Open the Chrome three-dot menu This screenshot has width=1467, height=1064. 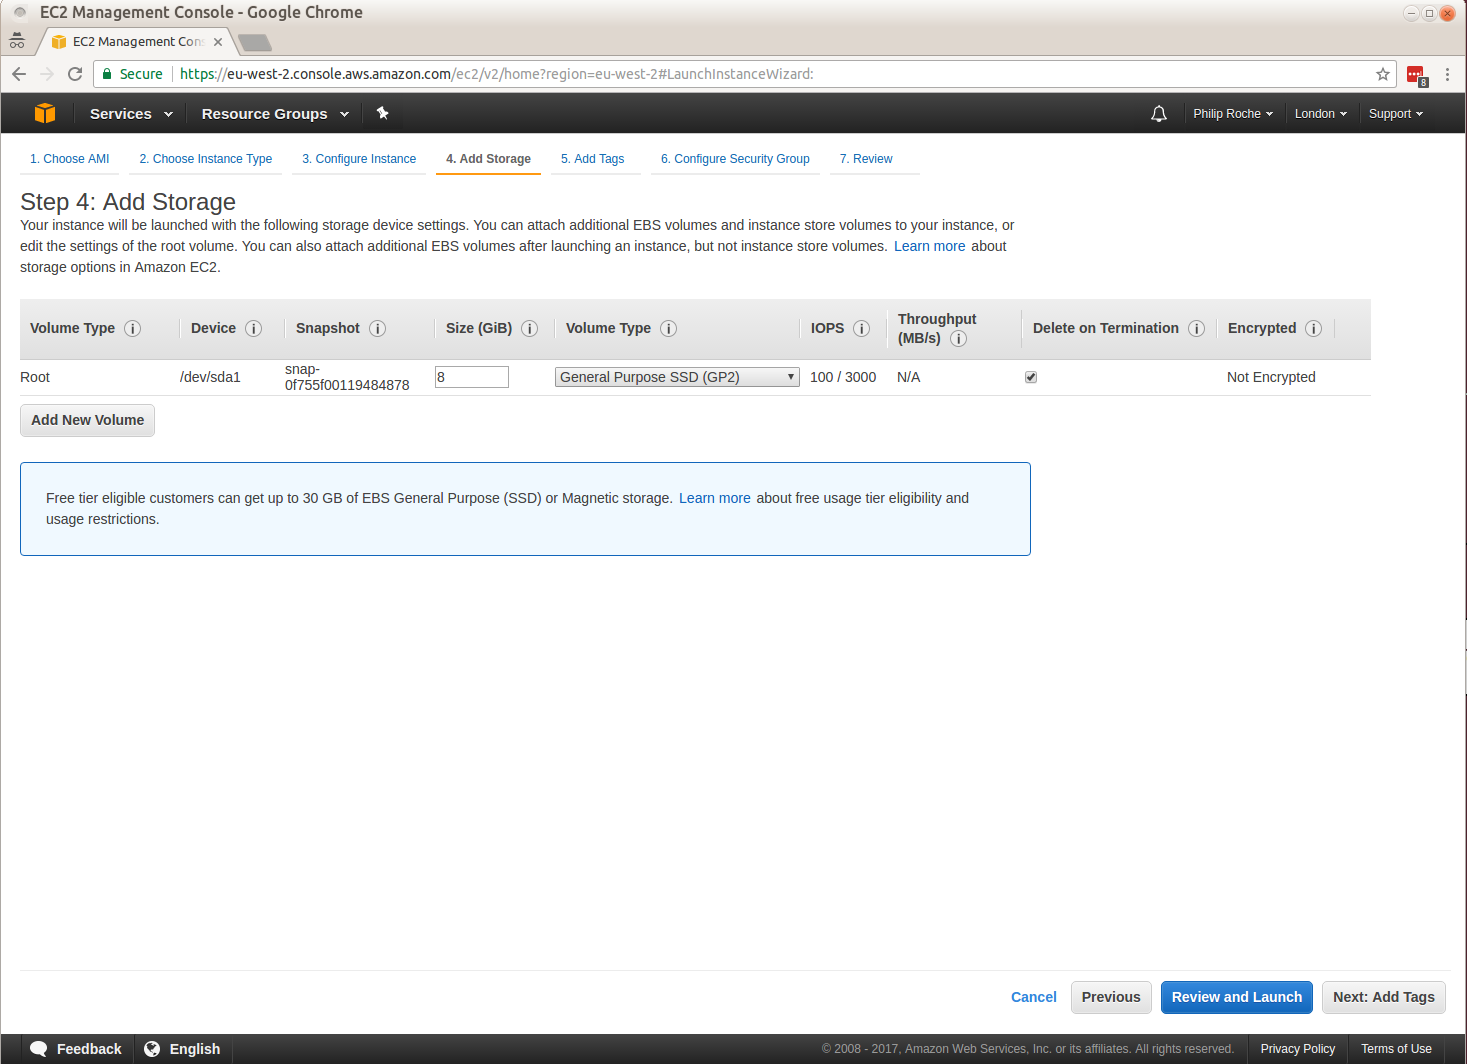point(1447,74)
